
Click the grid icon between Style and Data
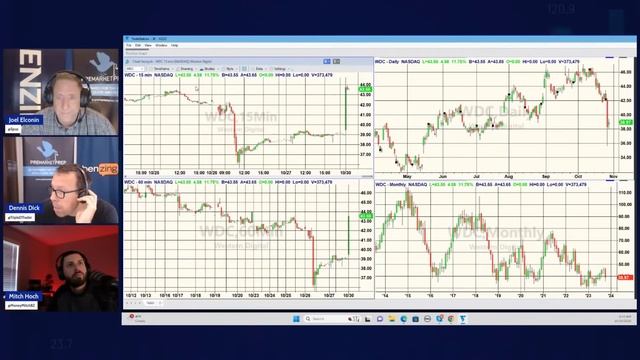coord(244,69)
